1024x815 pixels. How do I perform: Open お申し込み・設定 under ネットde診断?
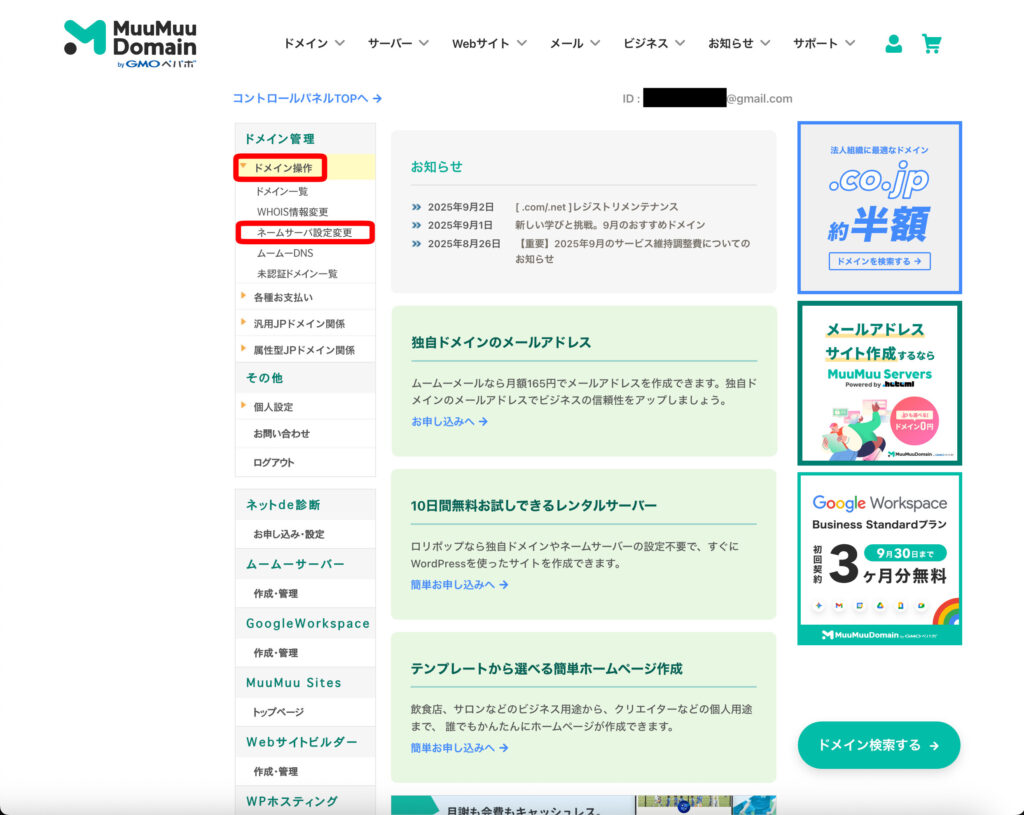pos(289,534)
